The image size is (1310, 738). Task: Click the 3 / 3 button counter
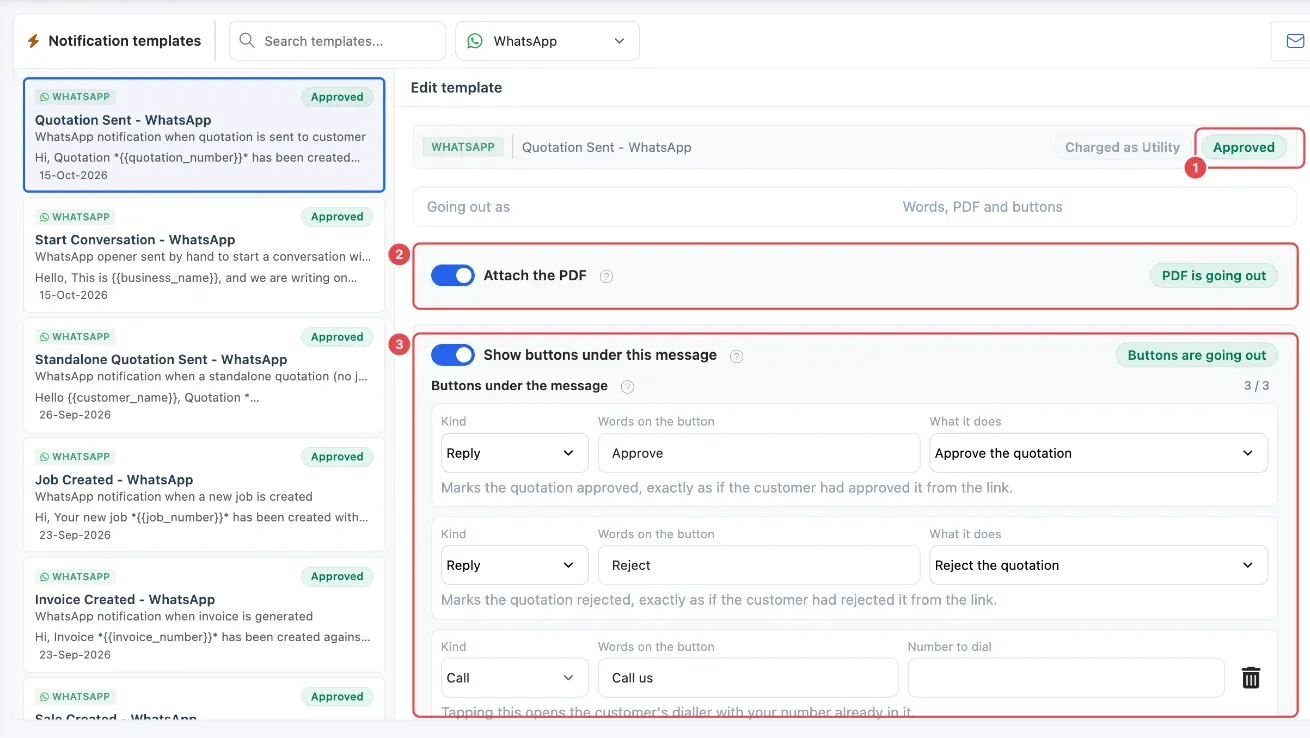(x=1257, y=386)
